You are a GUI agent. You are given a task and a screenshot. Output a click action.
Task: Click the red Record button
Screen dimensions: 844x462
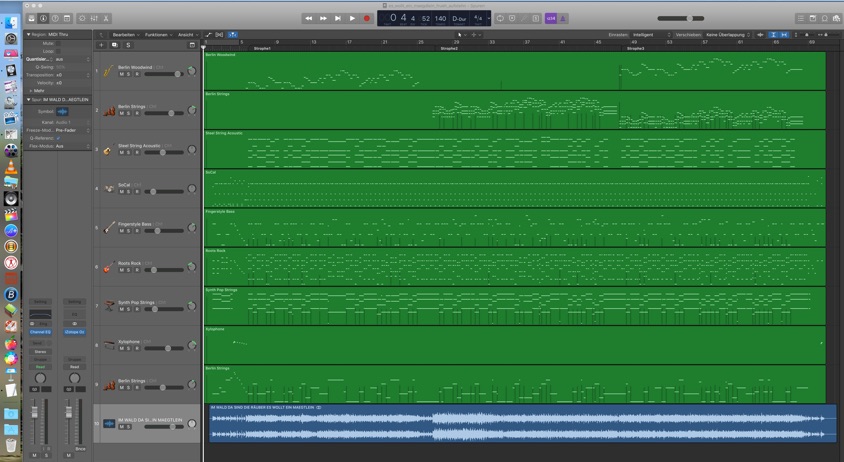point(367,18)
